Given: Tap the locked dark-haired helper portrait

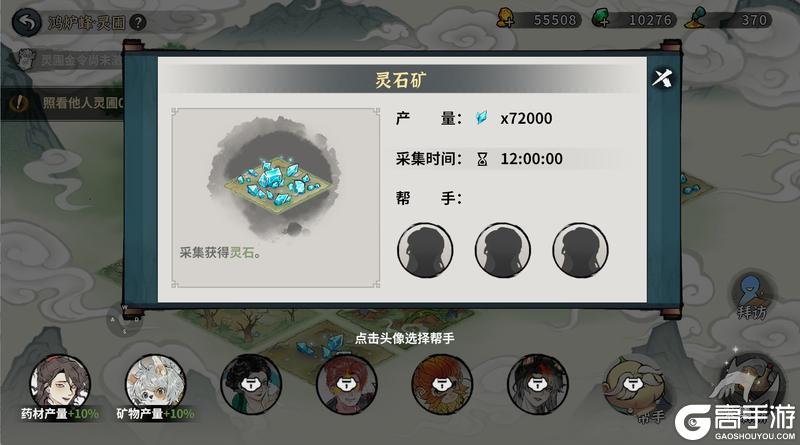Looking at the screenshot, I should click(251, 384).
